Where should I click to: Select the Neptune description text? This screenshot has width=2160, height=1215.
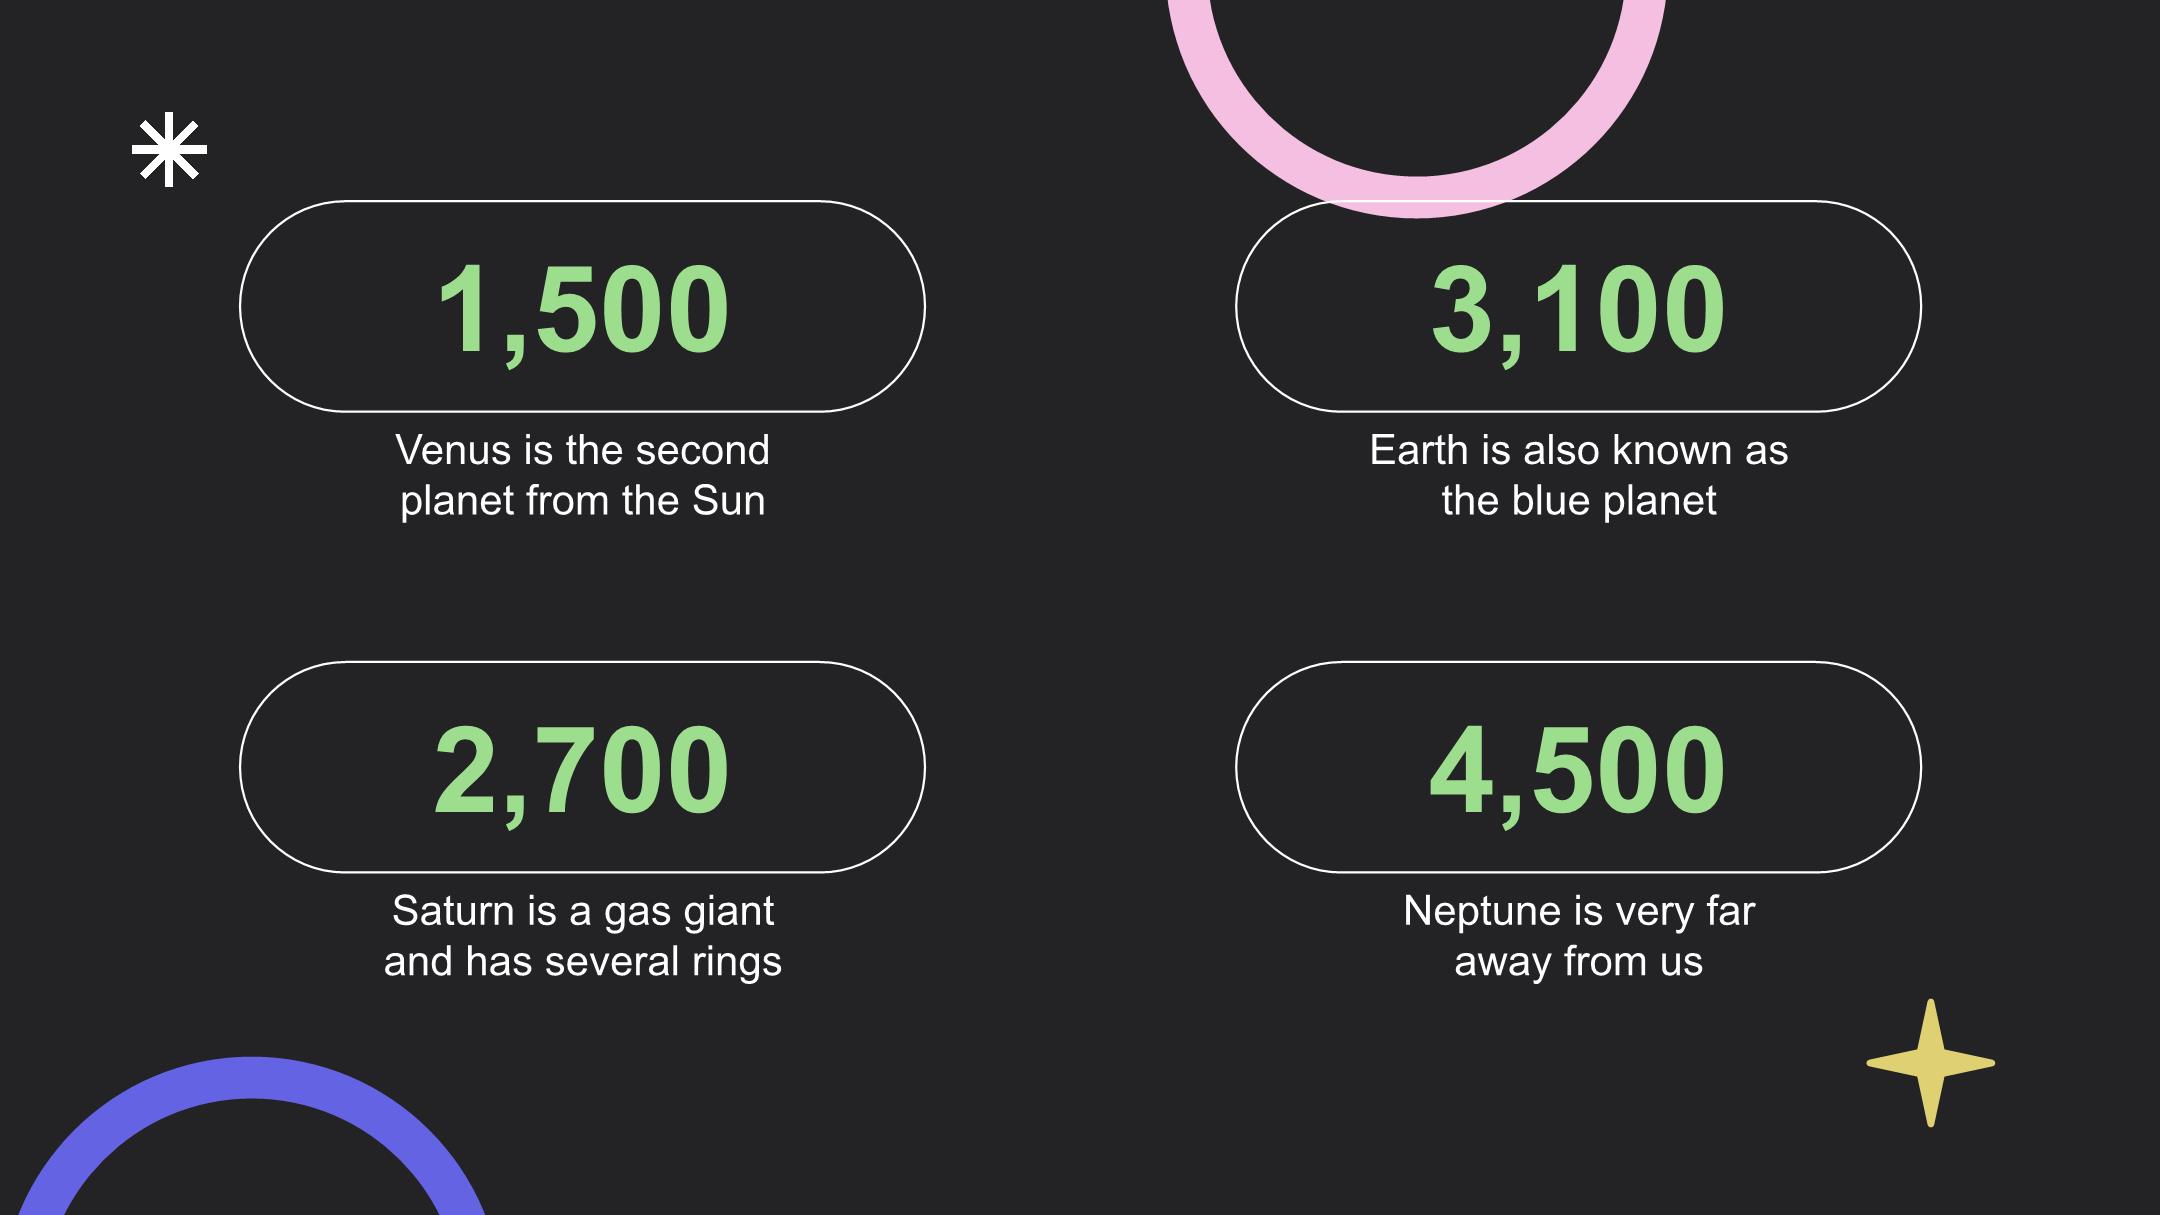(x=1578, y=936)
